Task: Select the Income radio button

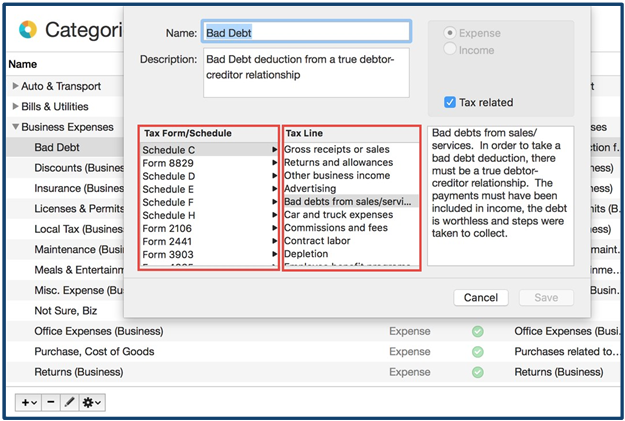Action: point(449,50)
